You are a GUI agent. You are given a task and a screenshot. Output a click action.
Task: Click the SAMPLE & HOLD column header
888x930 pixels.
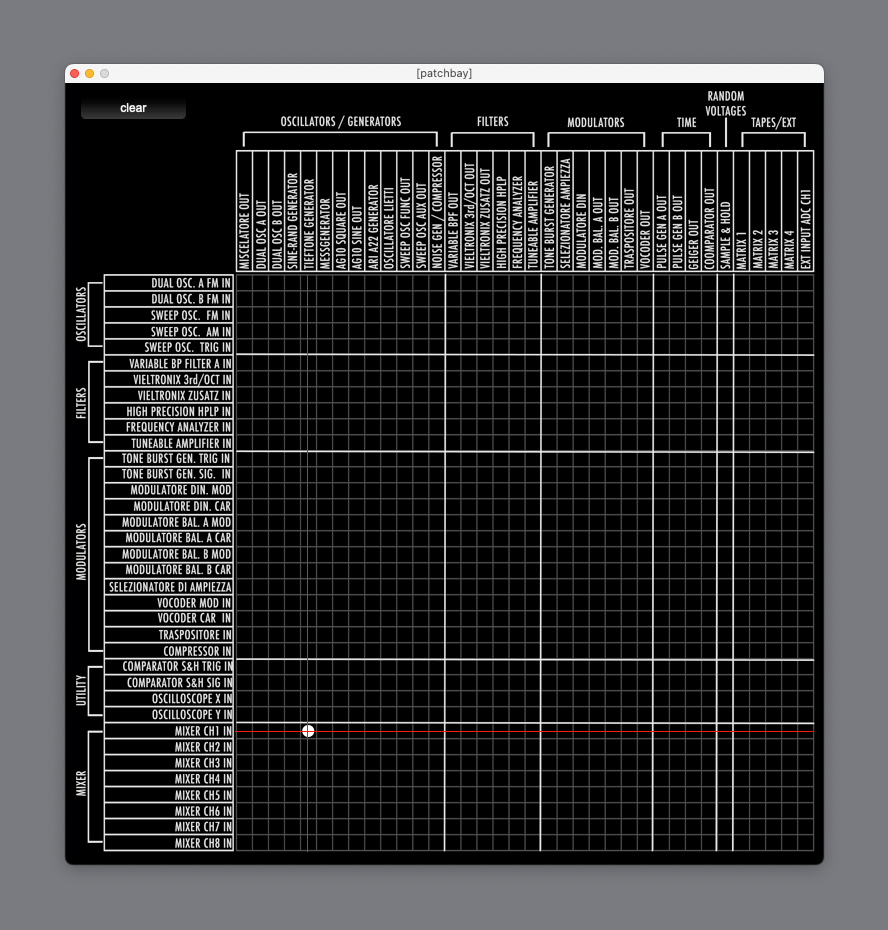click(725, 211)
